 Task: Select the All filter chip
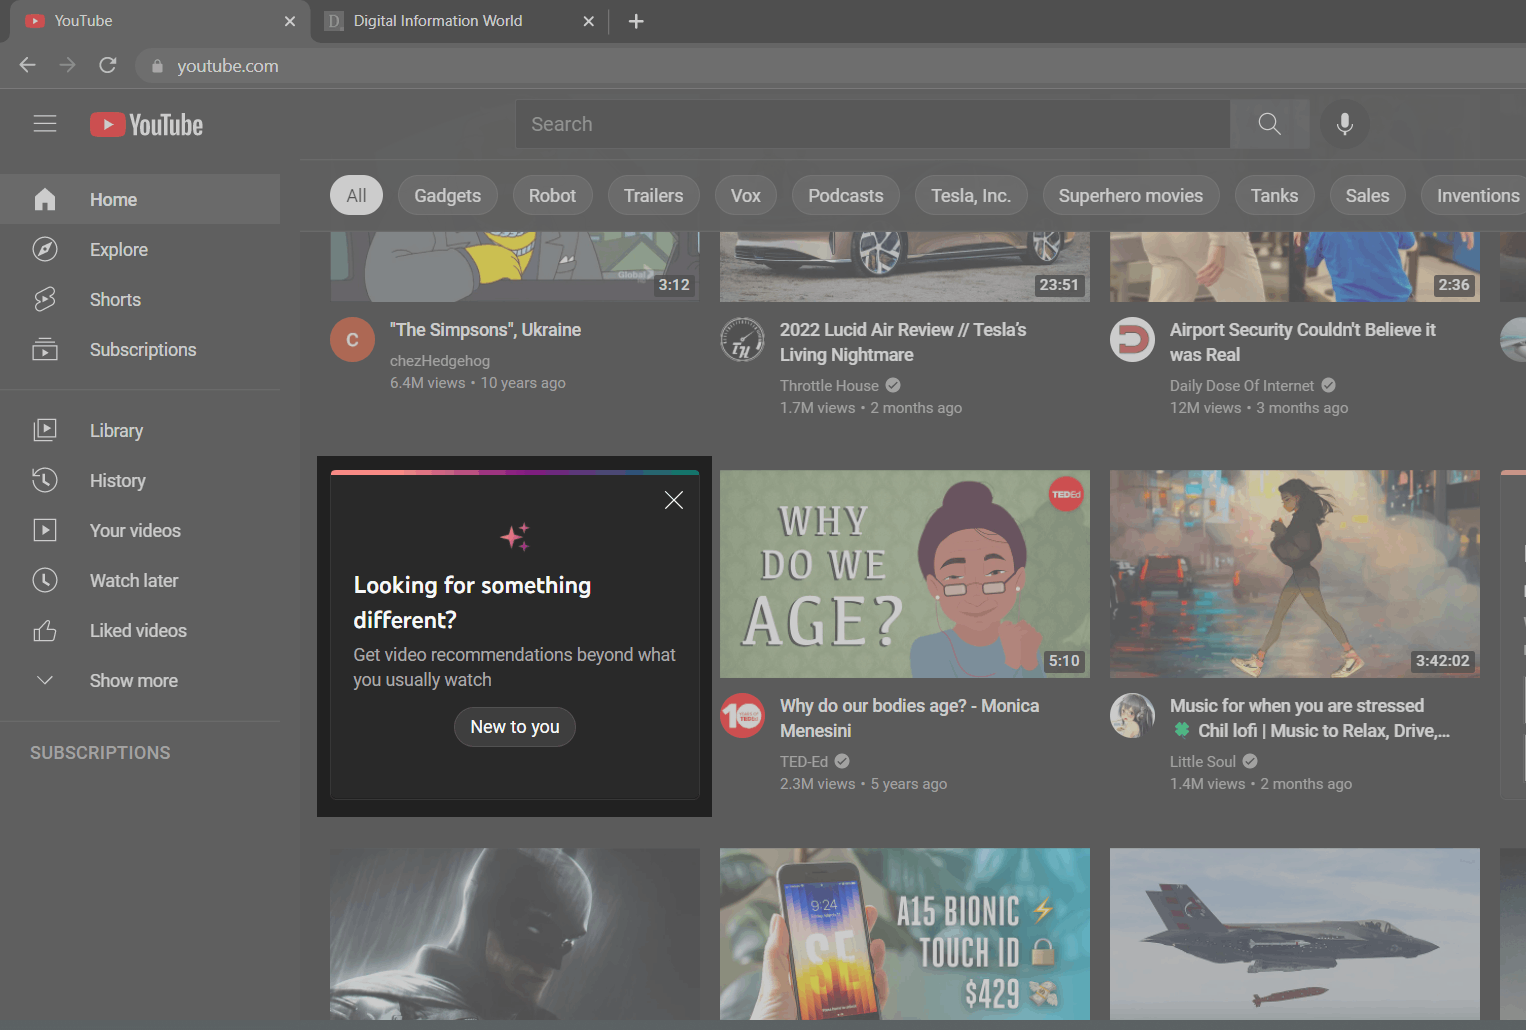point(356,195)
